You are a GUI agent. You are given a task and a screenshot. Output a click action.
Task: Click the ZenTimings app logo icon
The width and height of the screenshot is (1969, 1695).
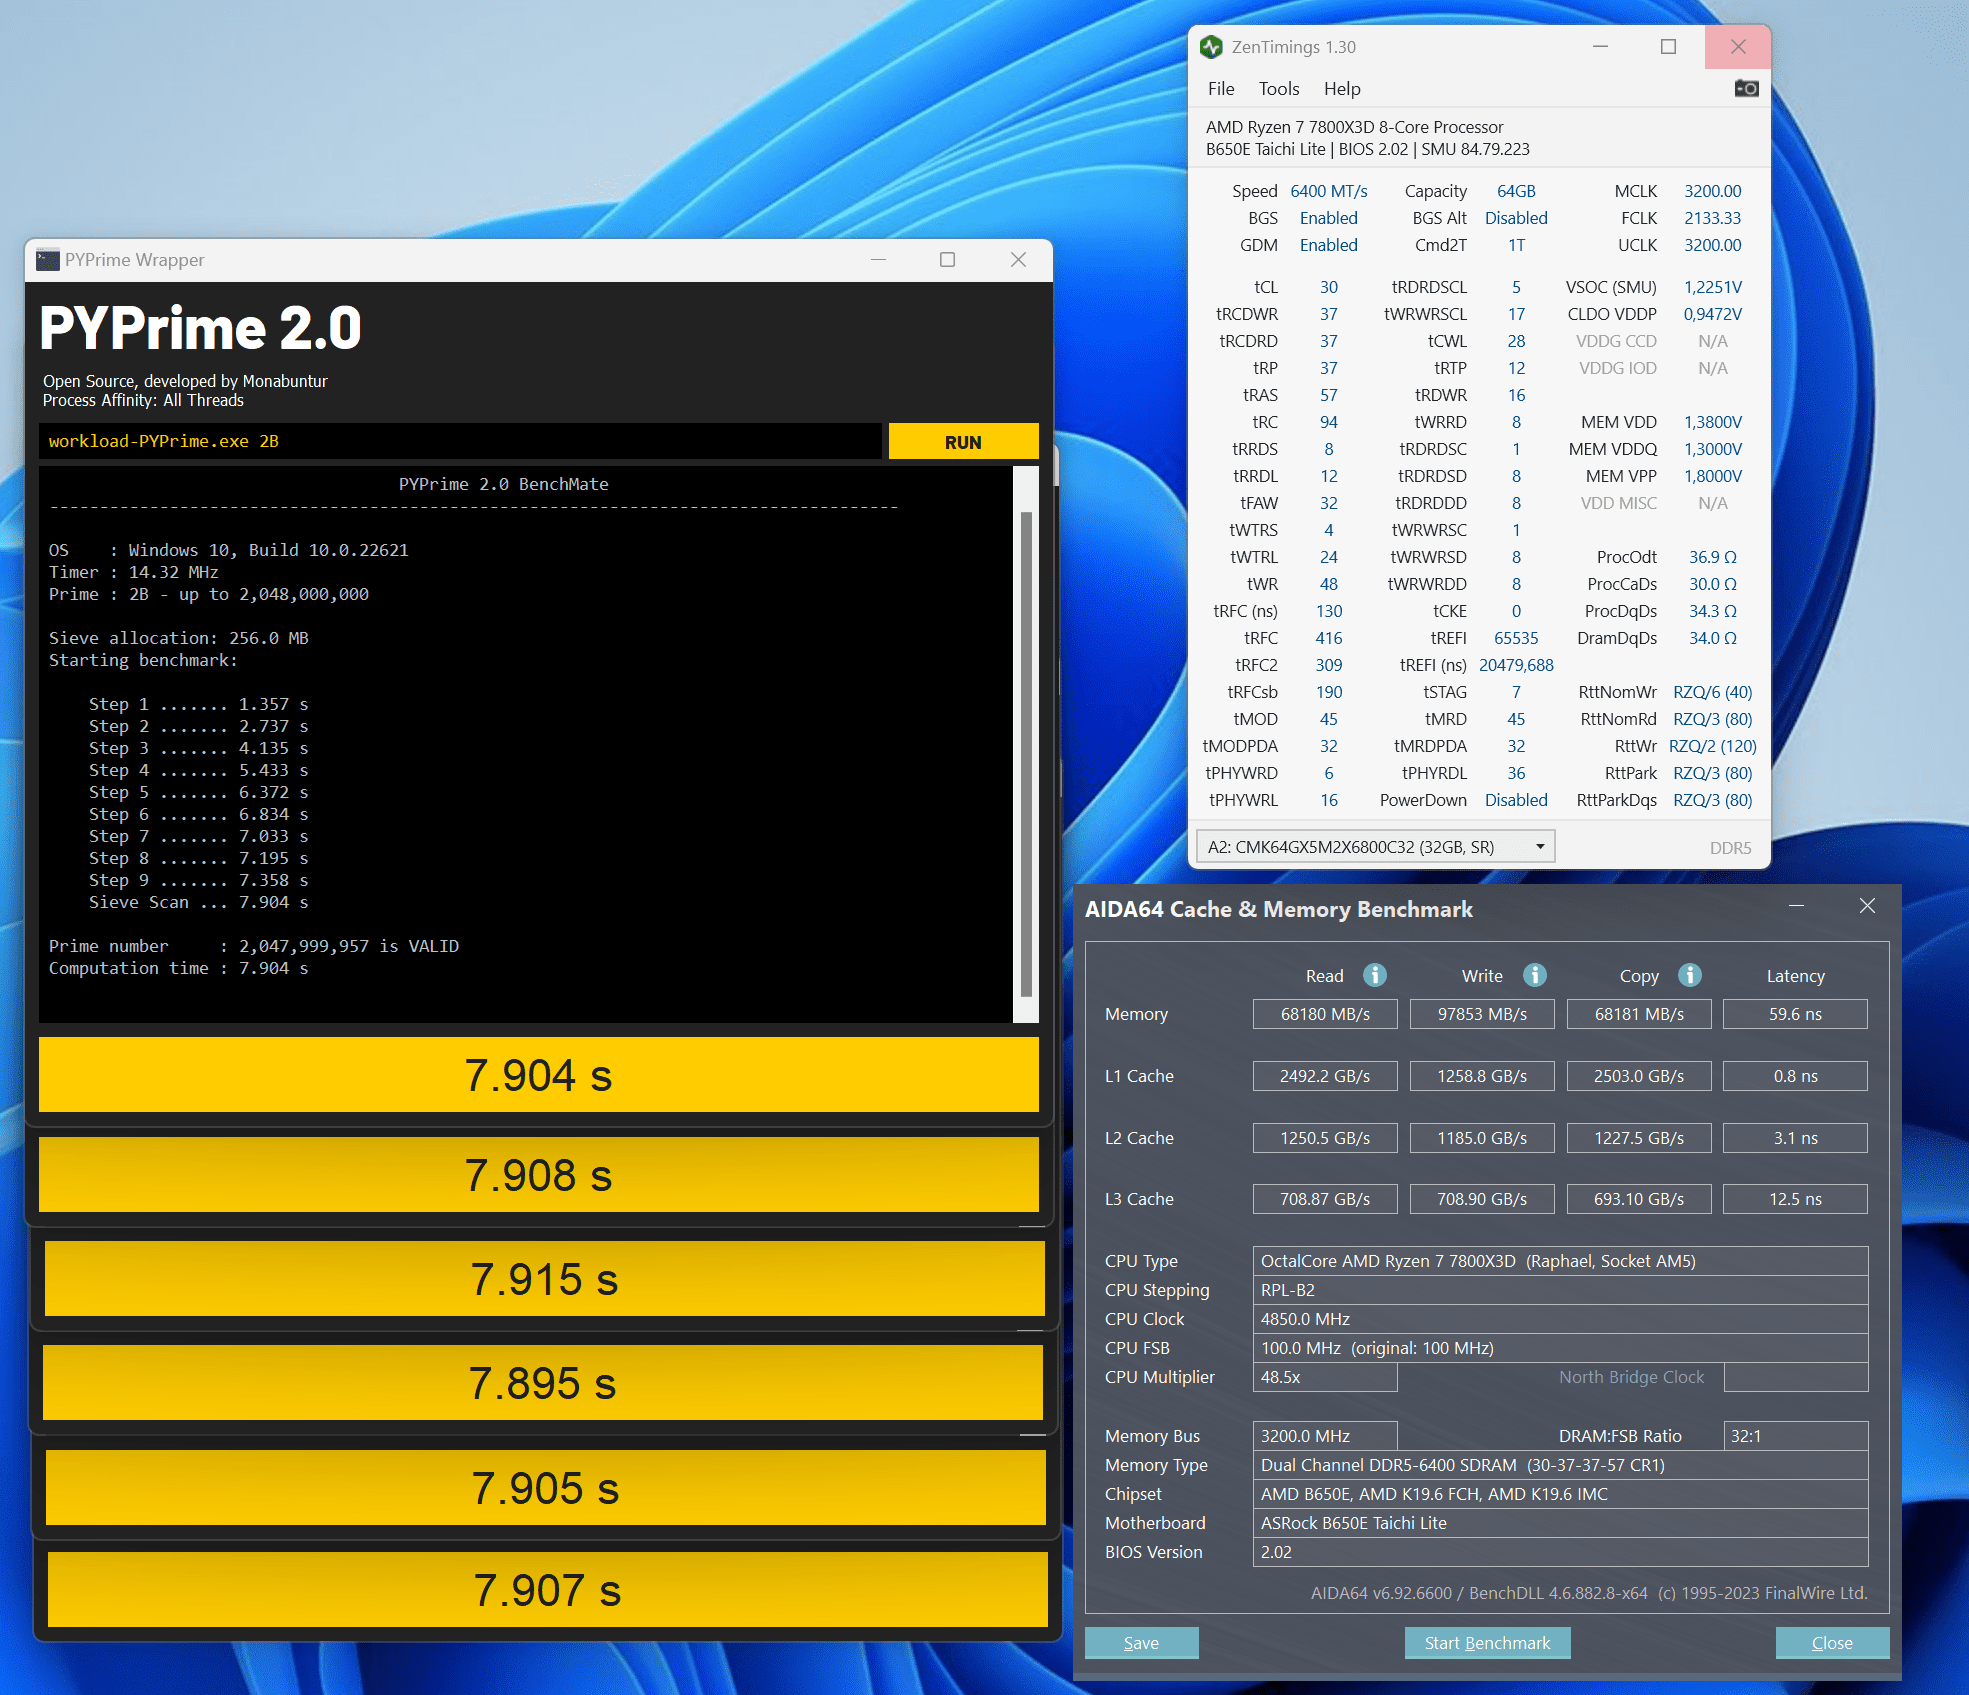click(x=1212, y=47)
